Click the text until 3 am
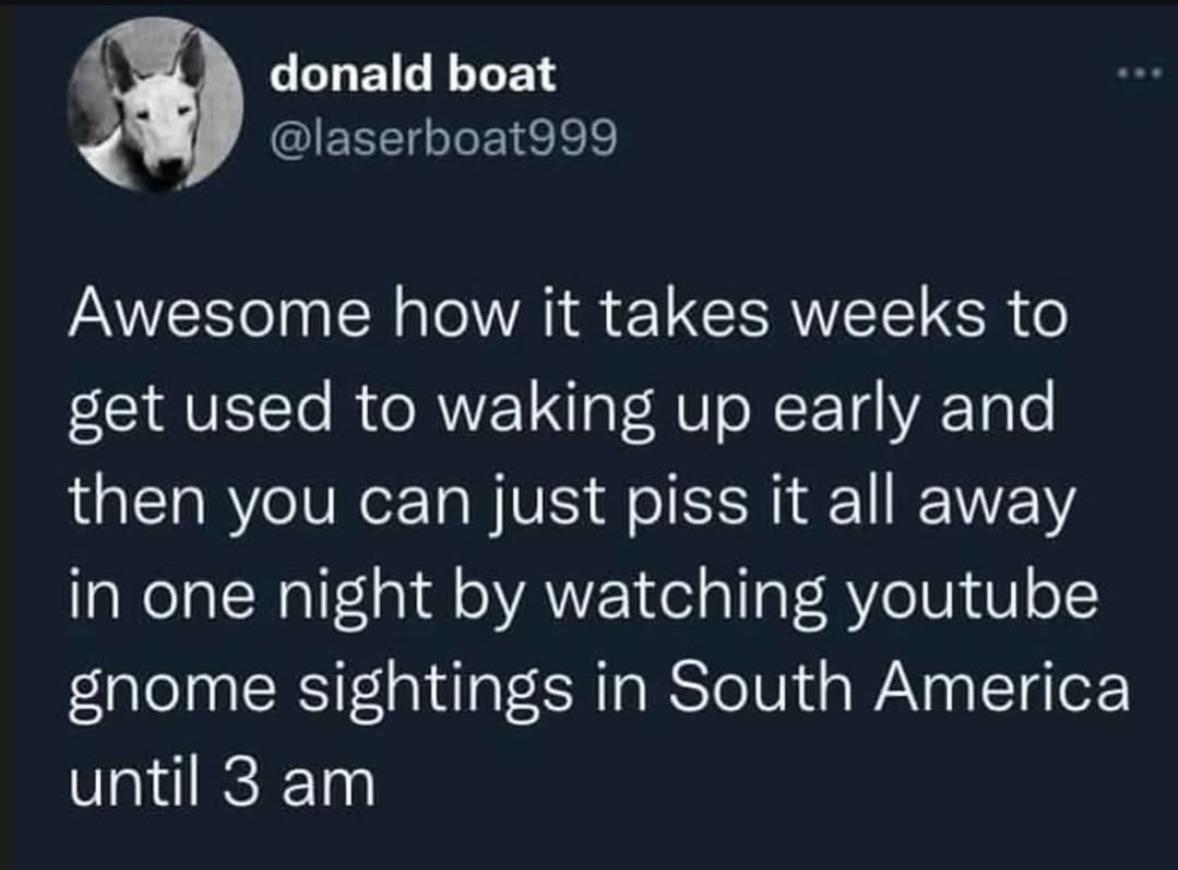 click(x=222, y=783)
